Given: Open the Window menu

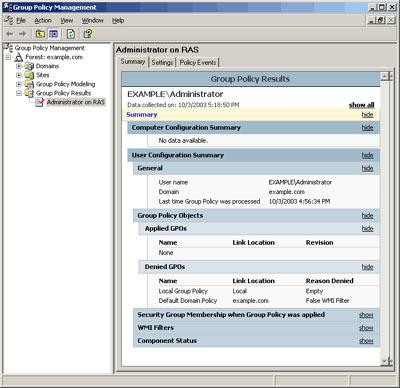Looking at the screenshot, I should (93, 20).
